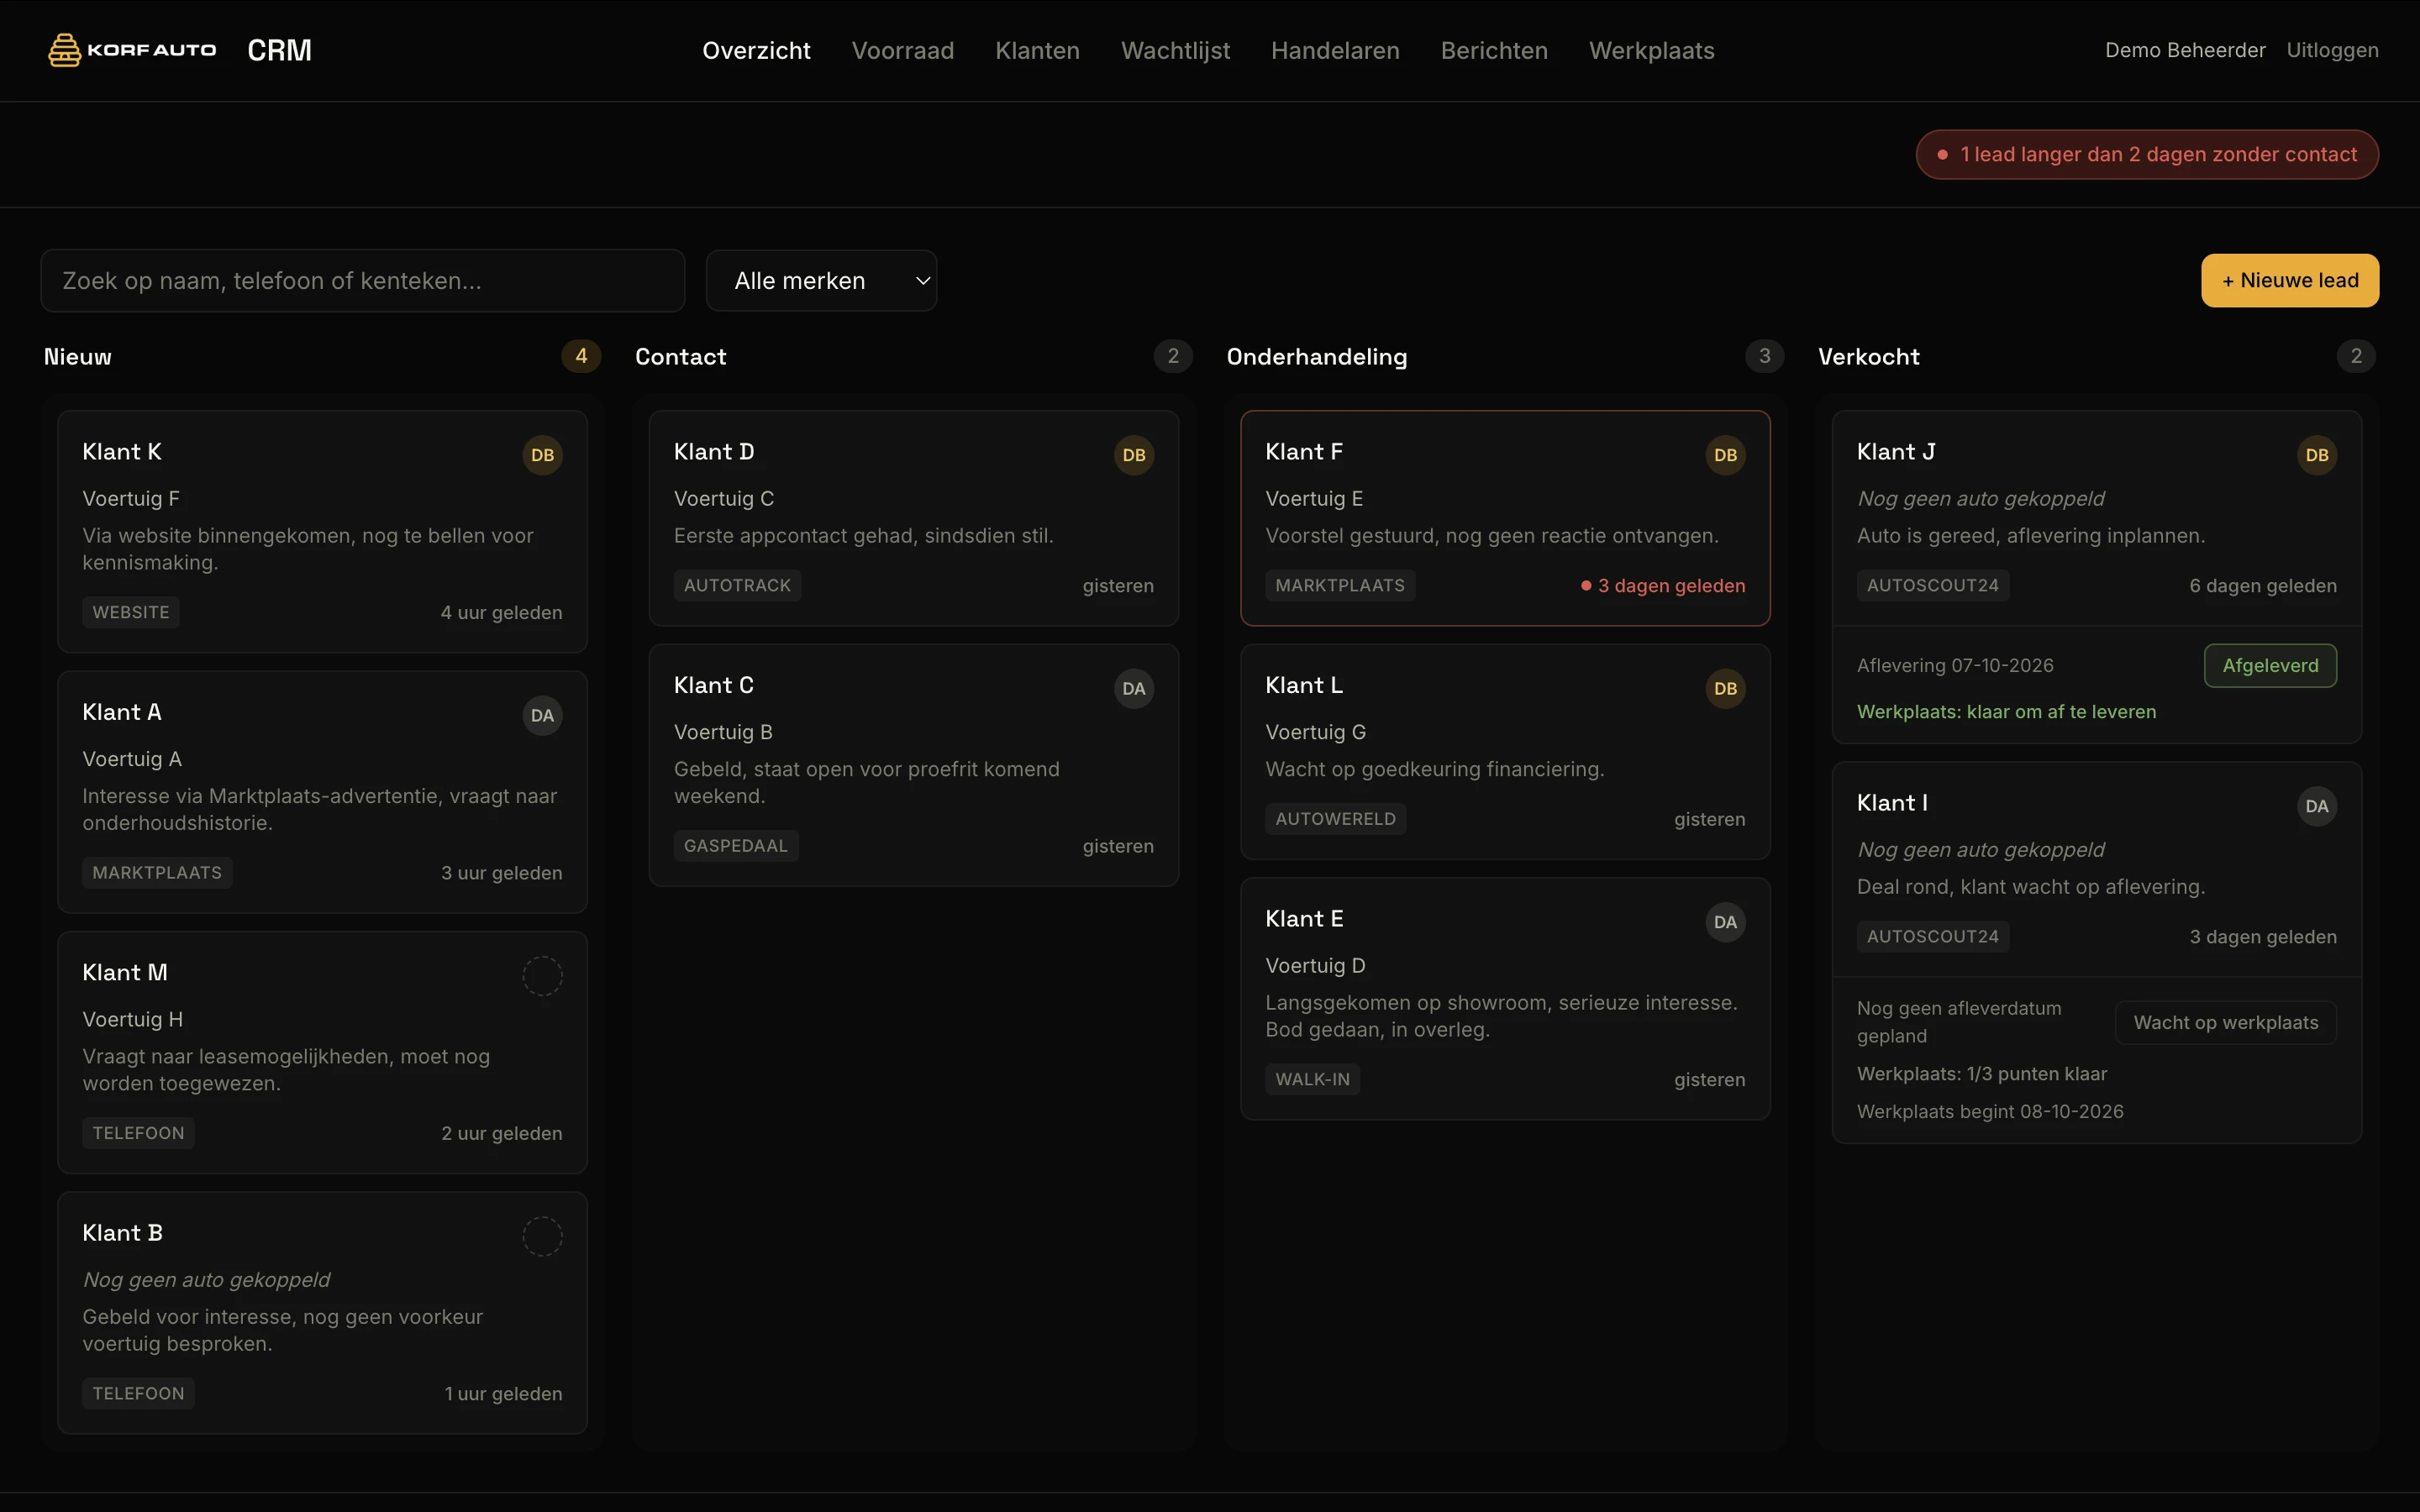Go to the Werkplaats tab

(x=1652, y=50)
